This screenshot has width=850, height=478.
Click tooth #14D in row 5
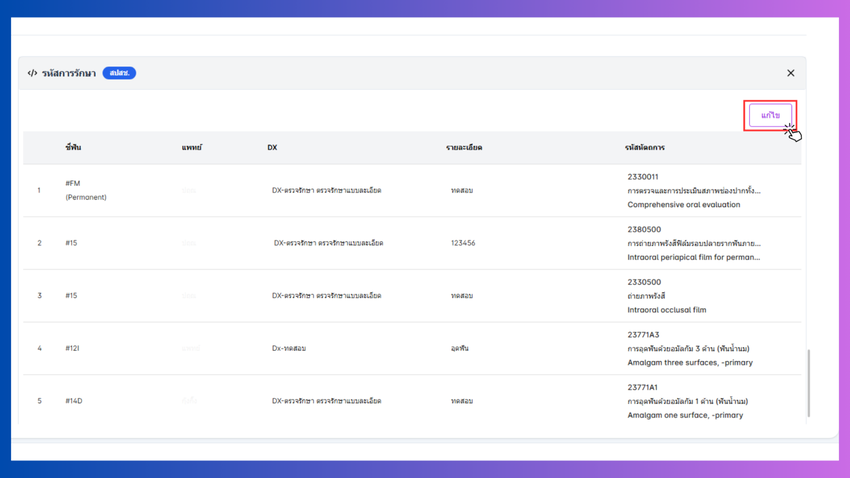click(x=74, y=401)
